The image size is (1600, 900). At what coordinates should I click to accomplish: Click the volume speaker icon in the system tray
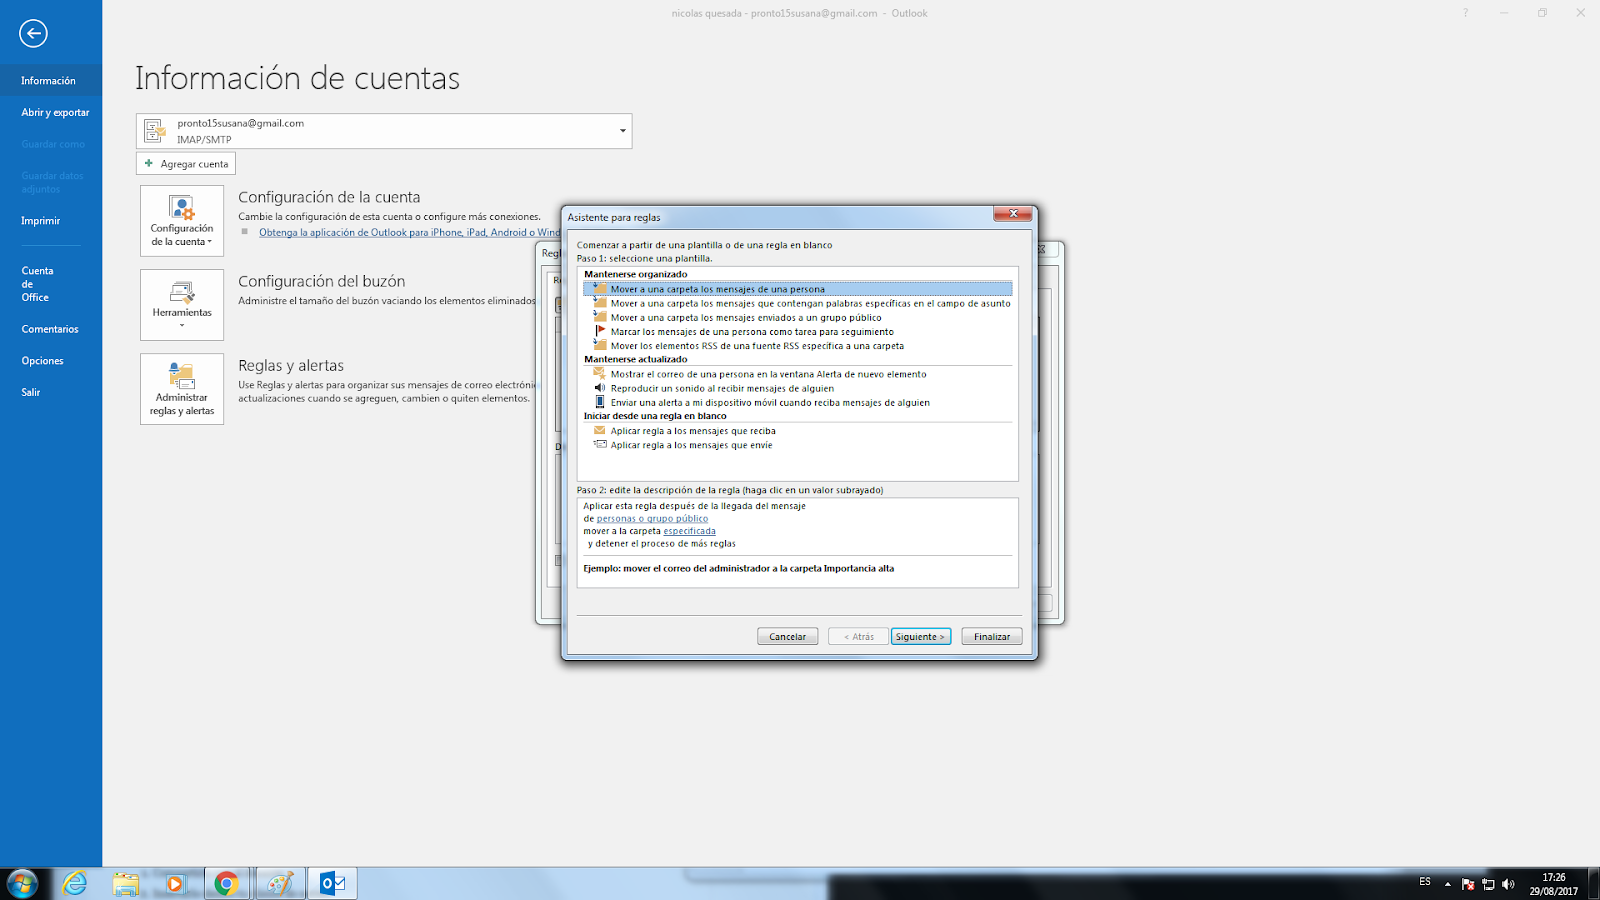click(x=1508, y=884)
